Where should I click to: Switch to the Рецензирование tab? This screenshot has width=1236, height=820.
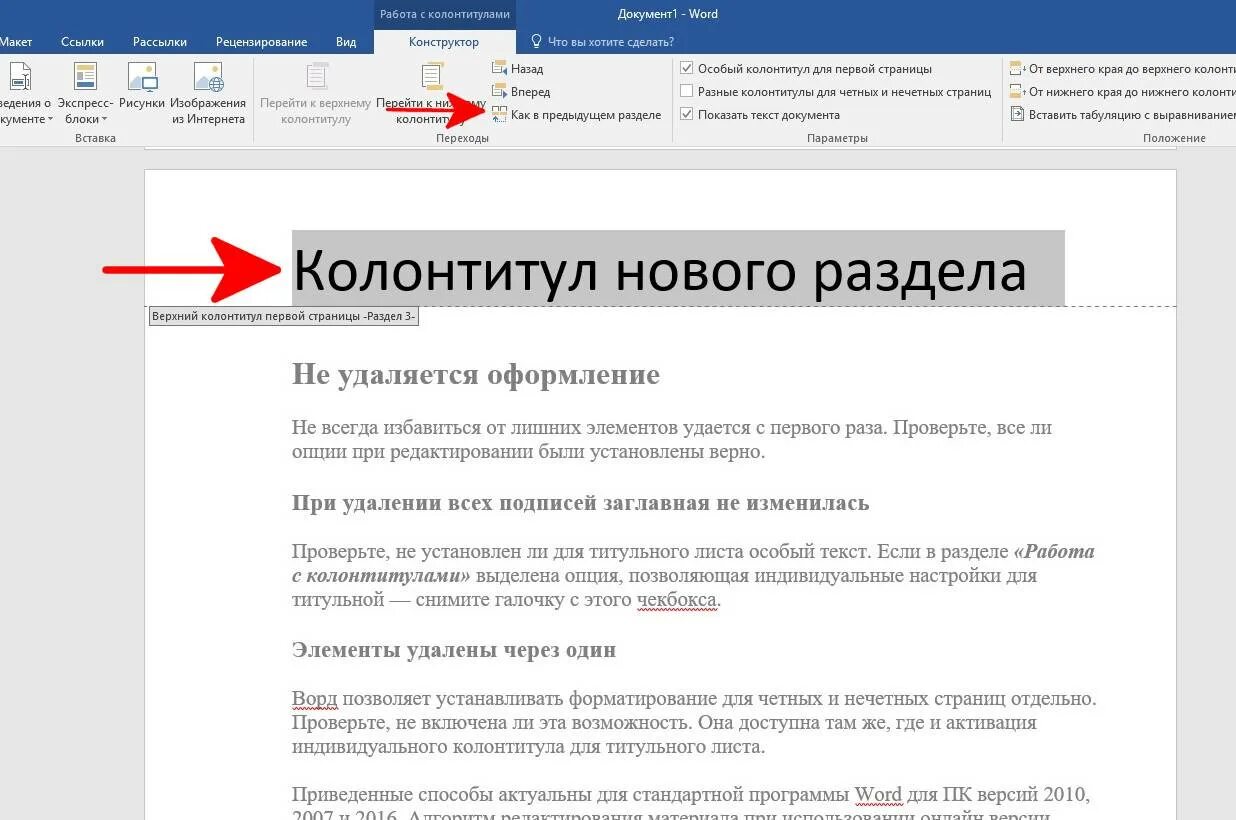click(x=261, y=42)
